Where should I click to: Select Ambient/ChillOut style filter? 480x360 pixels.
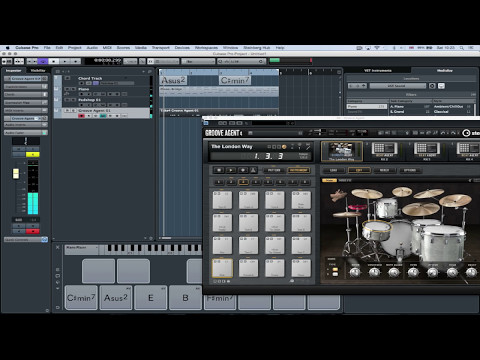coord(452,106)
